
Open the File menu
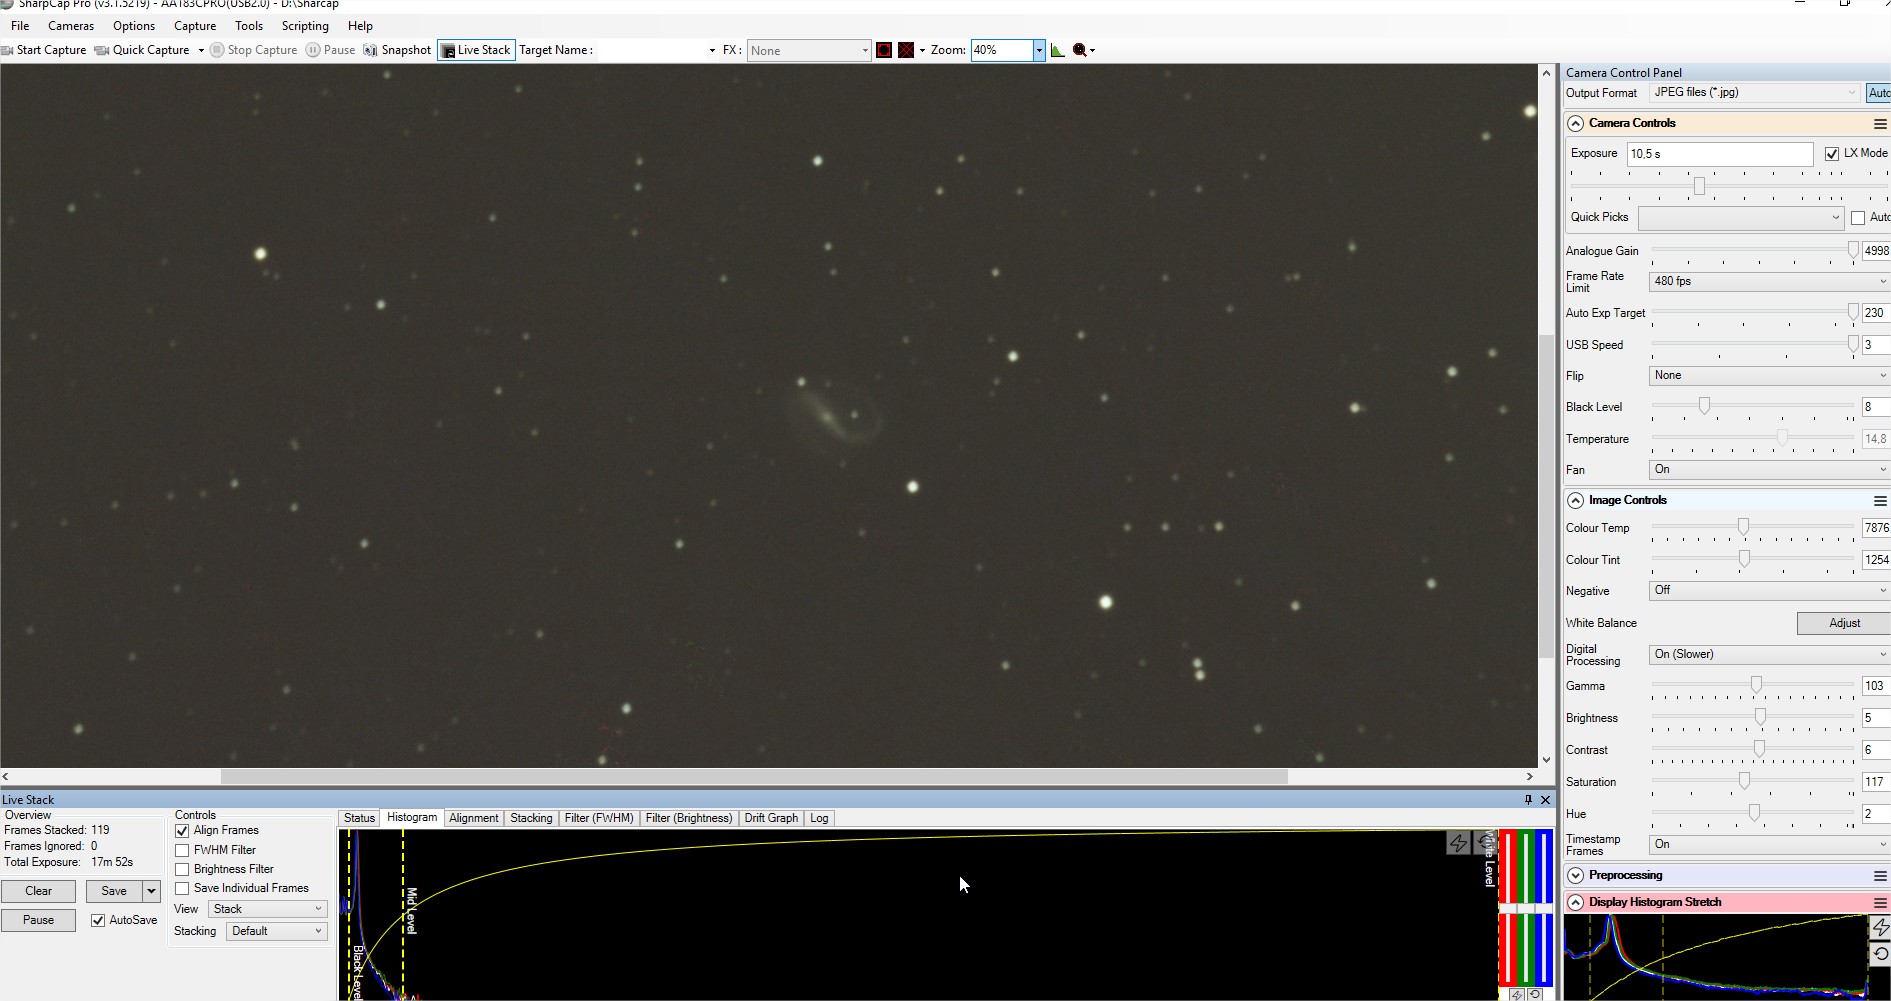20,26
